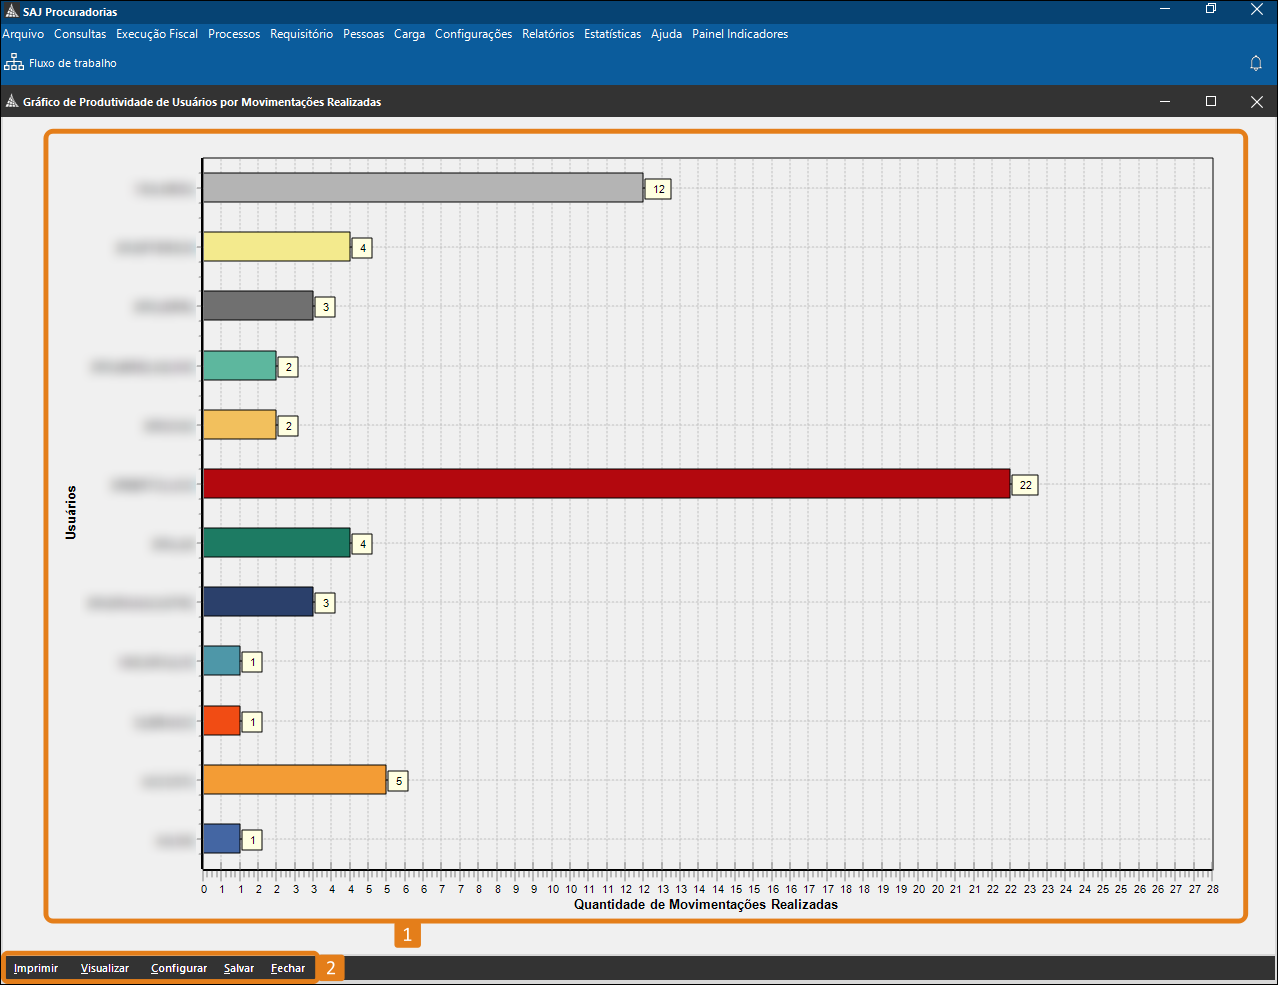
Task: Open the Painel Indicadores menu
Action: pos(740,34)
